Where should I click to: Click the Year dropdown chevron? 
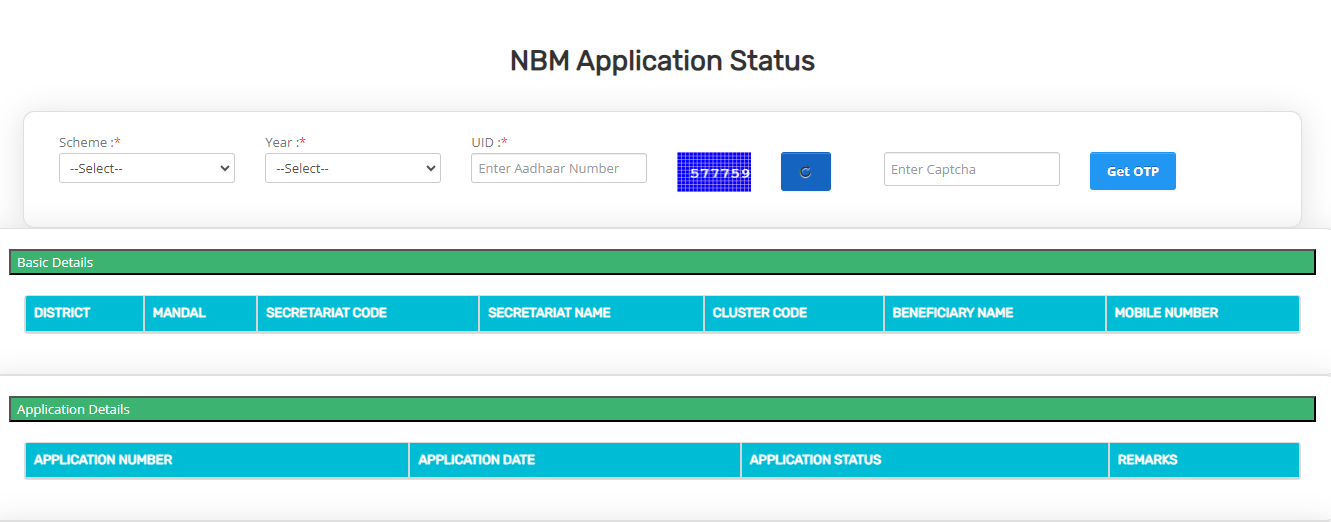click(430, 168)
